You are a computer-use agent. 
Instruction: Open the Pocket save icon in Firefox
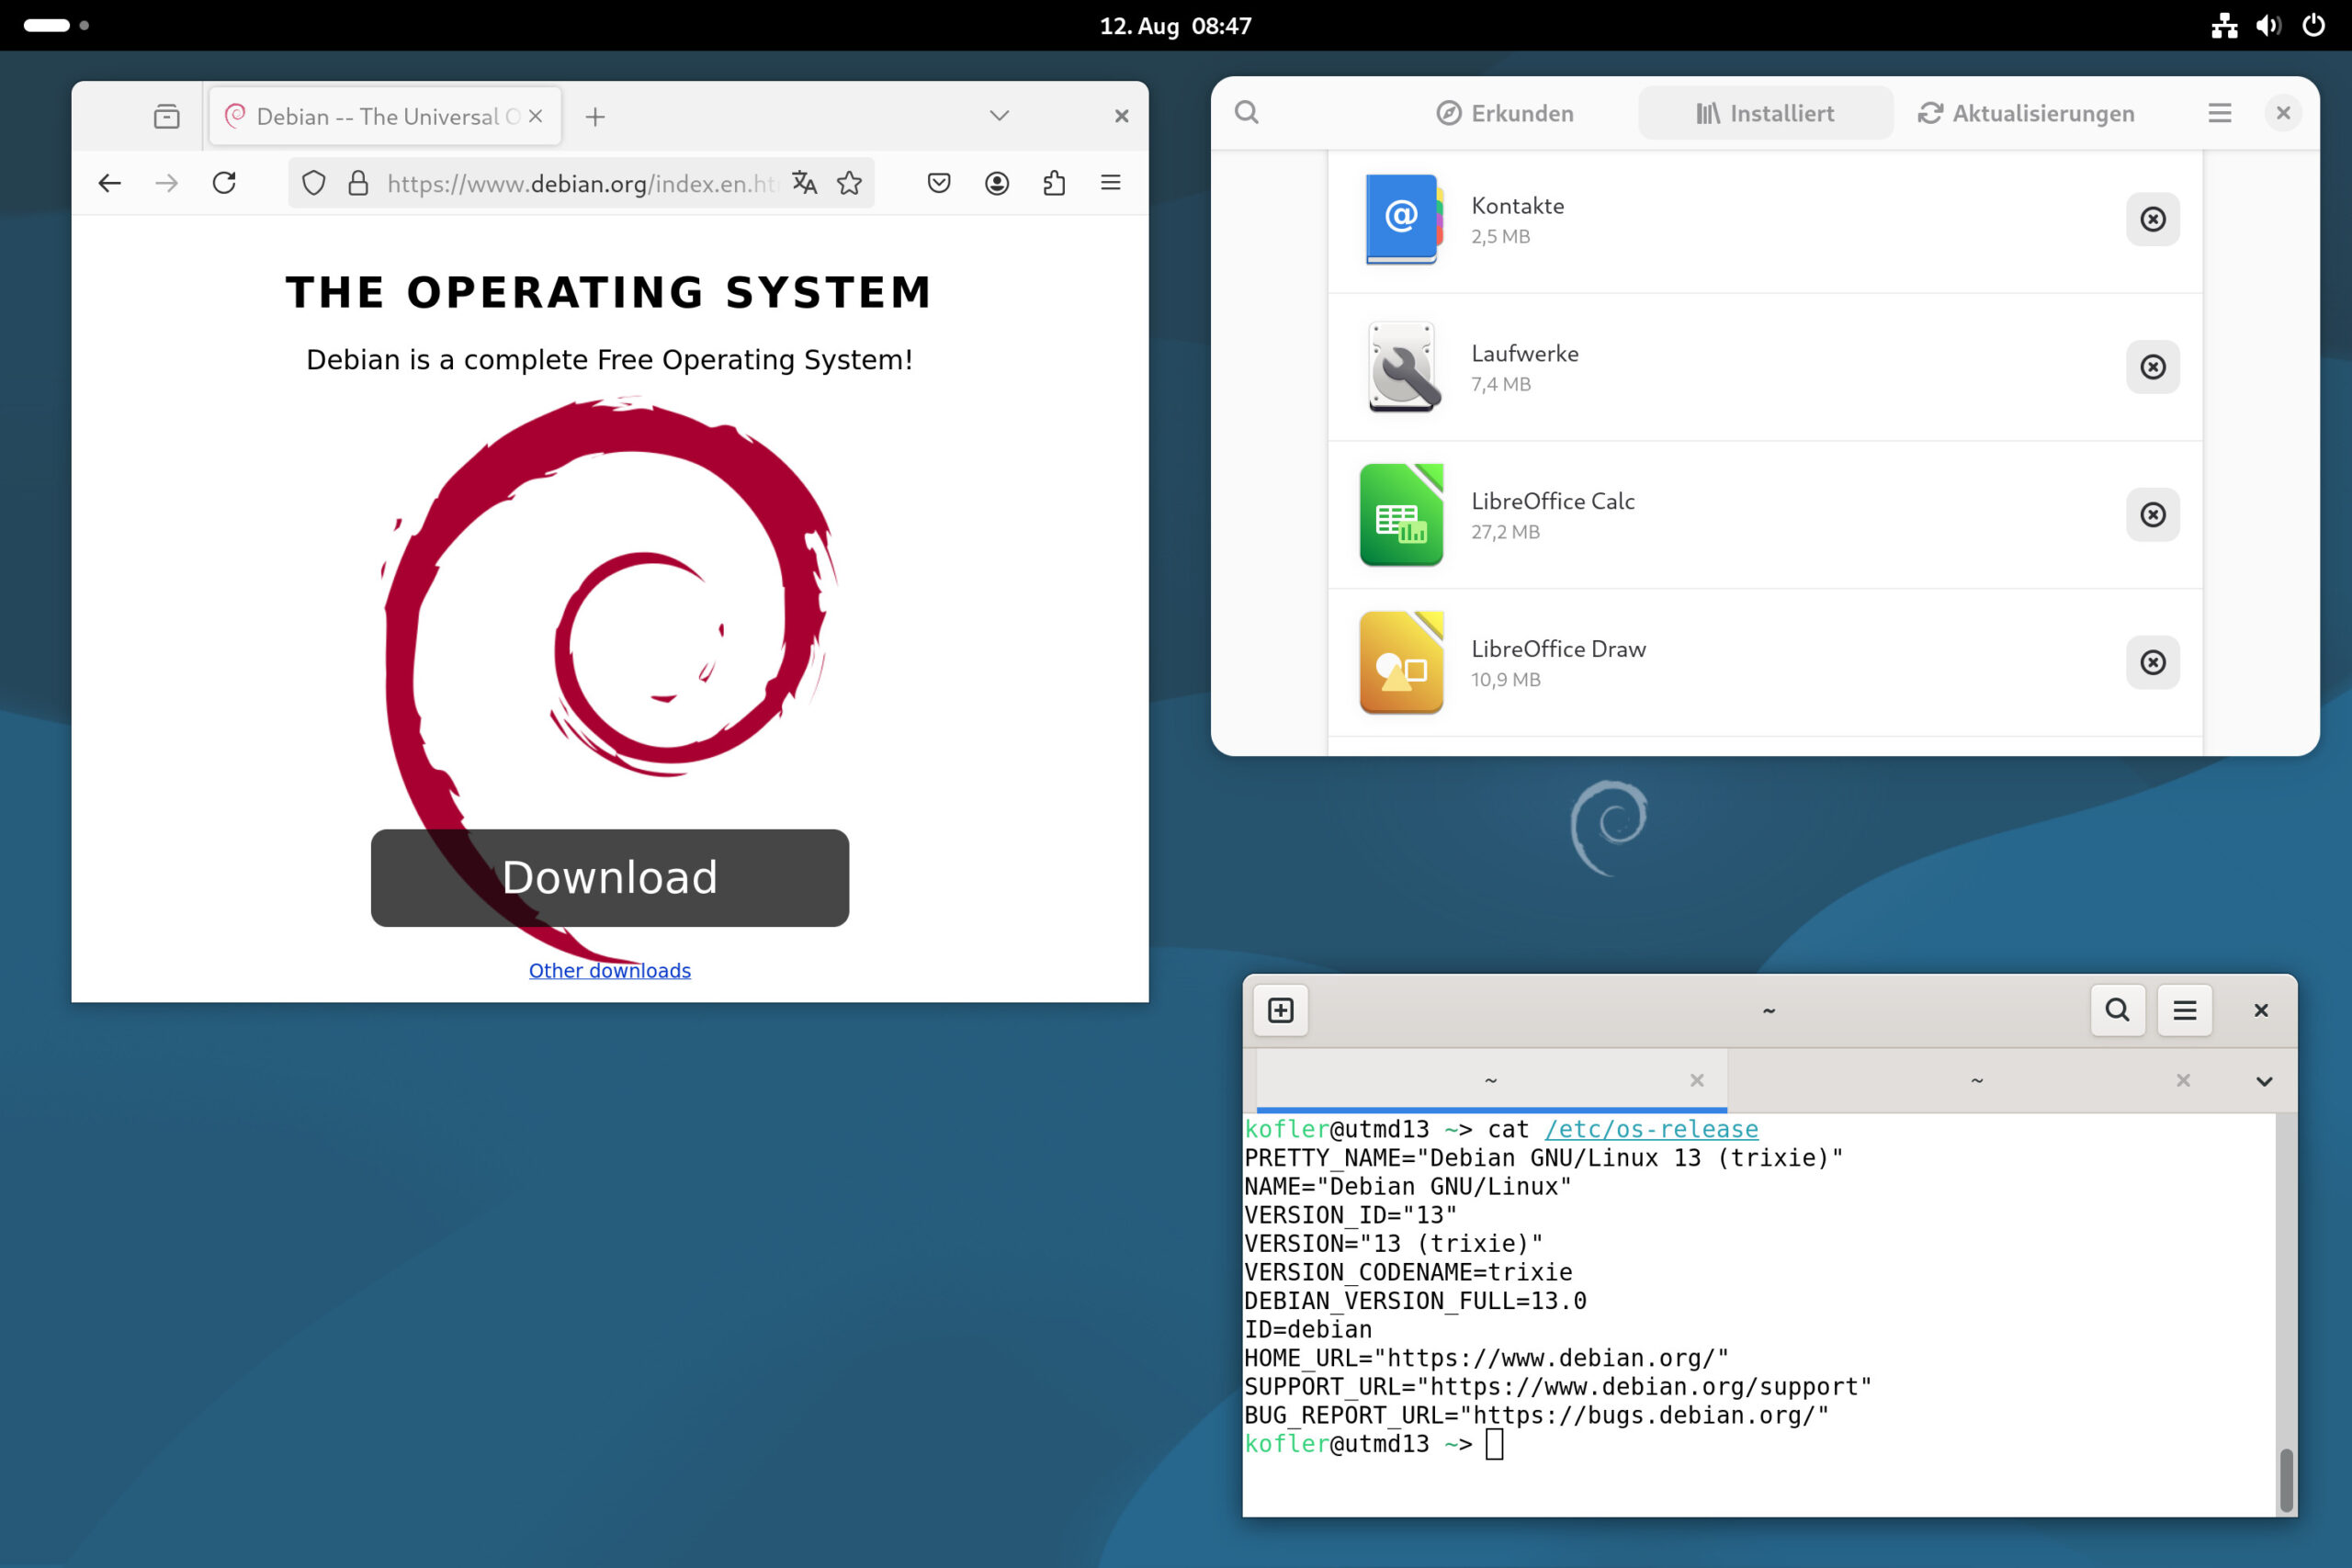coord(939,183)
